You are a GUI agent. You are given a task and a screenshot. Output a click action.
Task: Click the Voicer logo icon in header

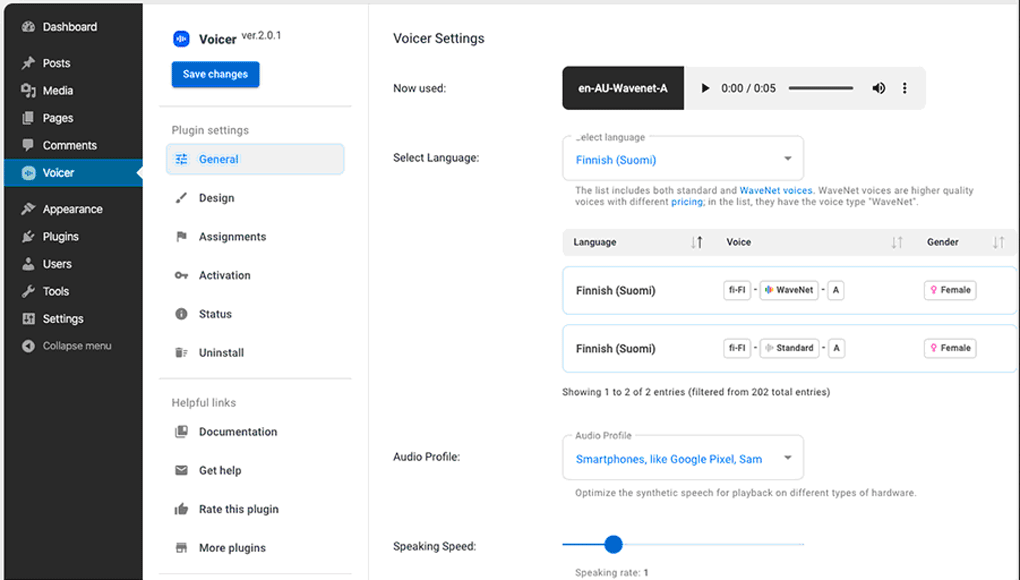(x=181, y=39)
